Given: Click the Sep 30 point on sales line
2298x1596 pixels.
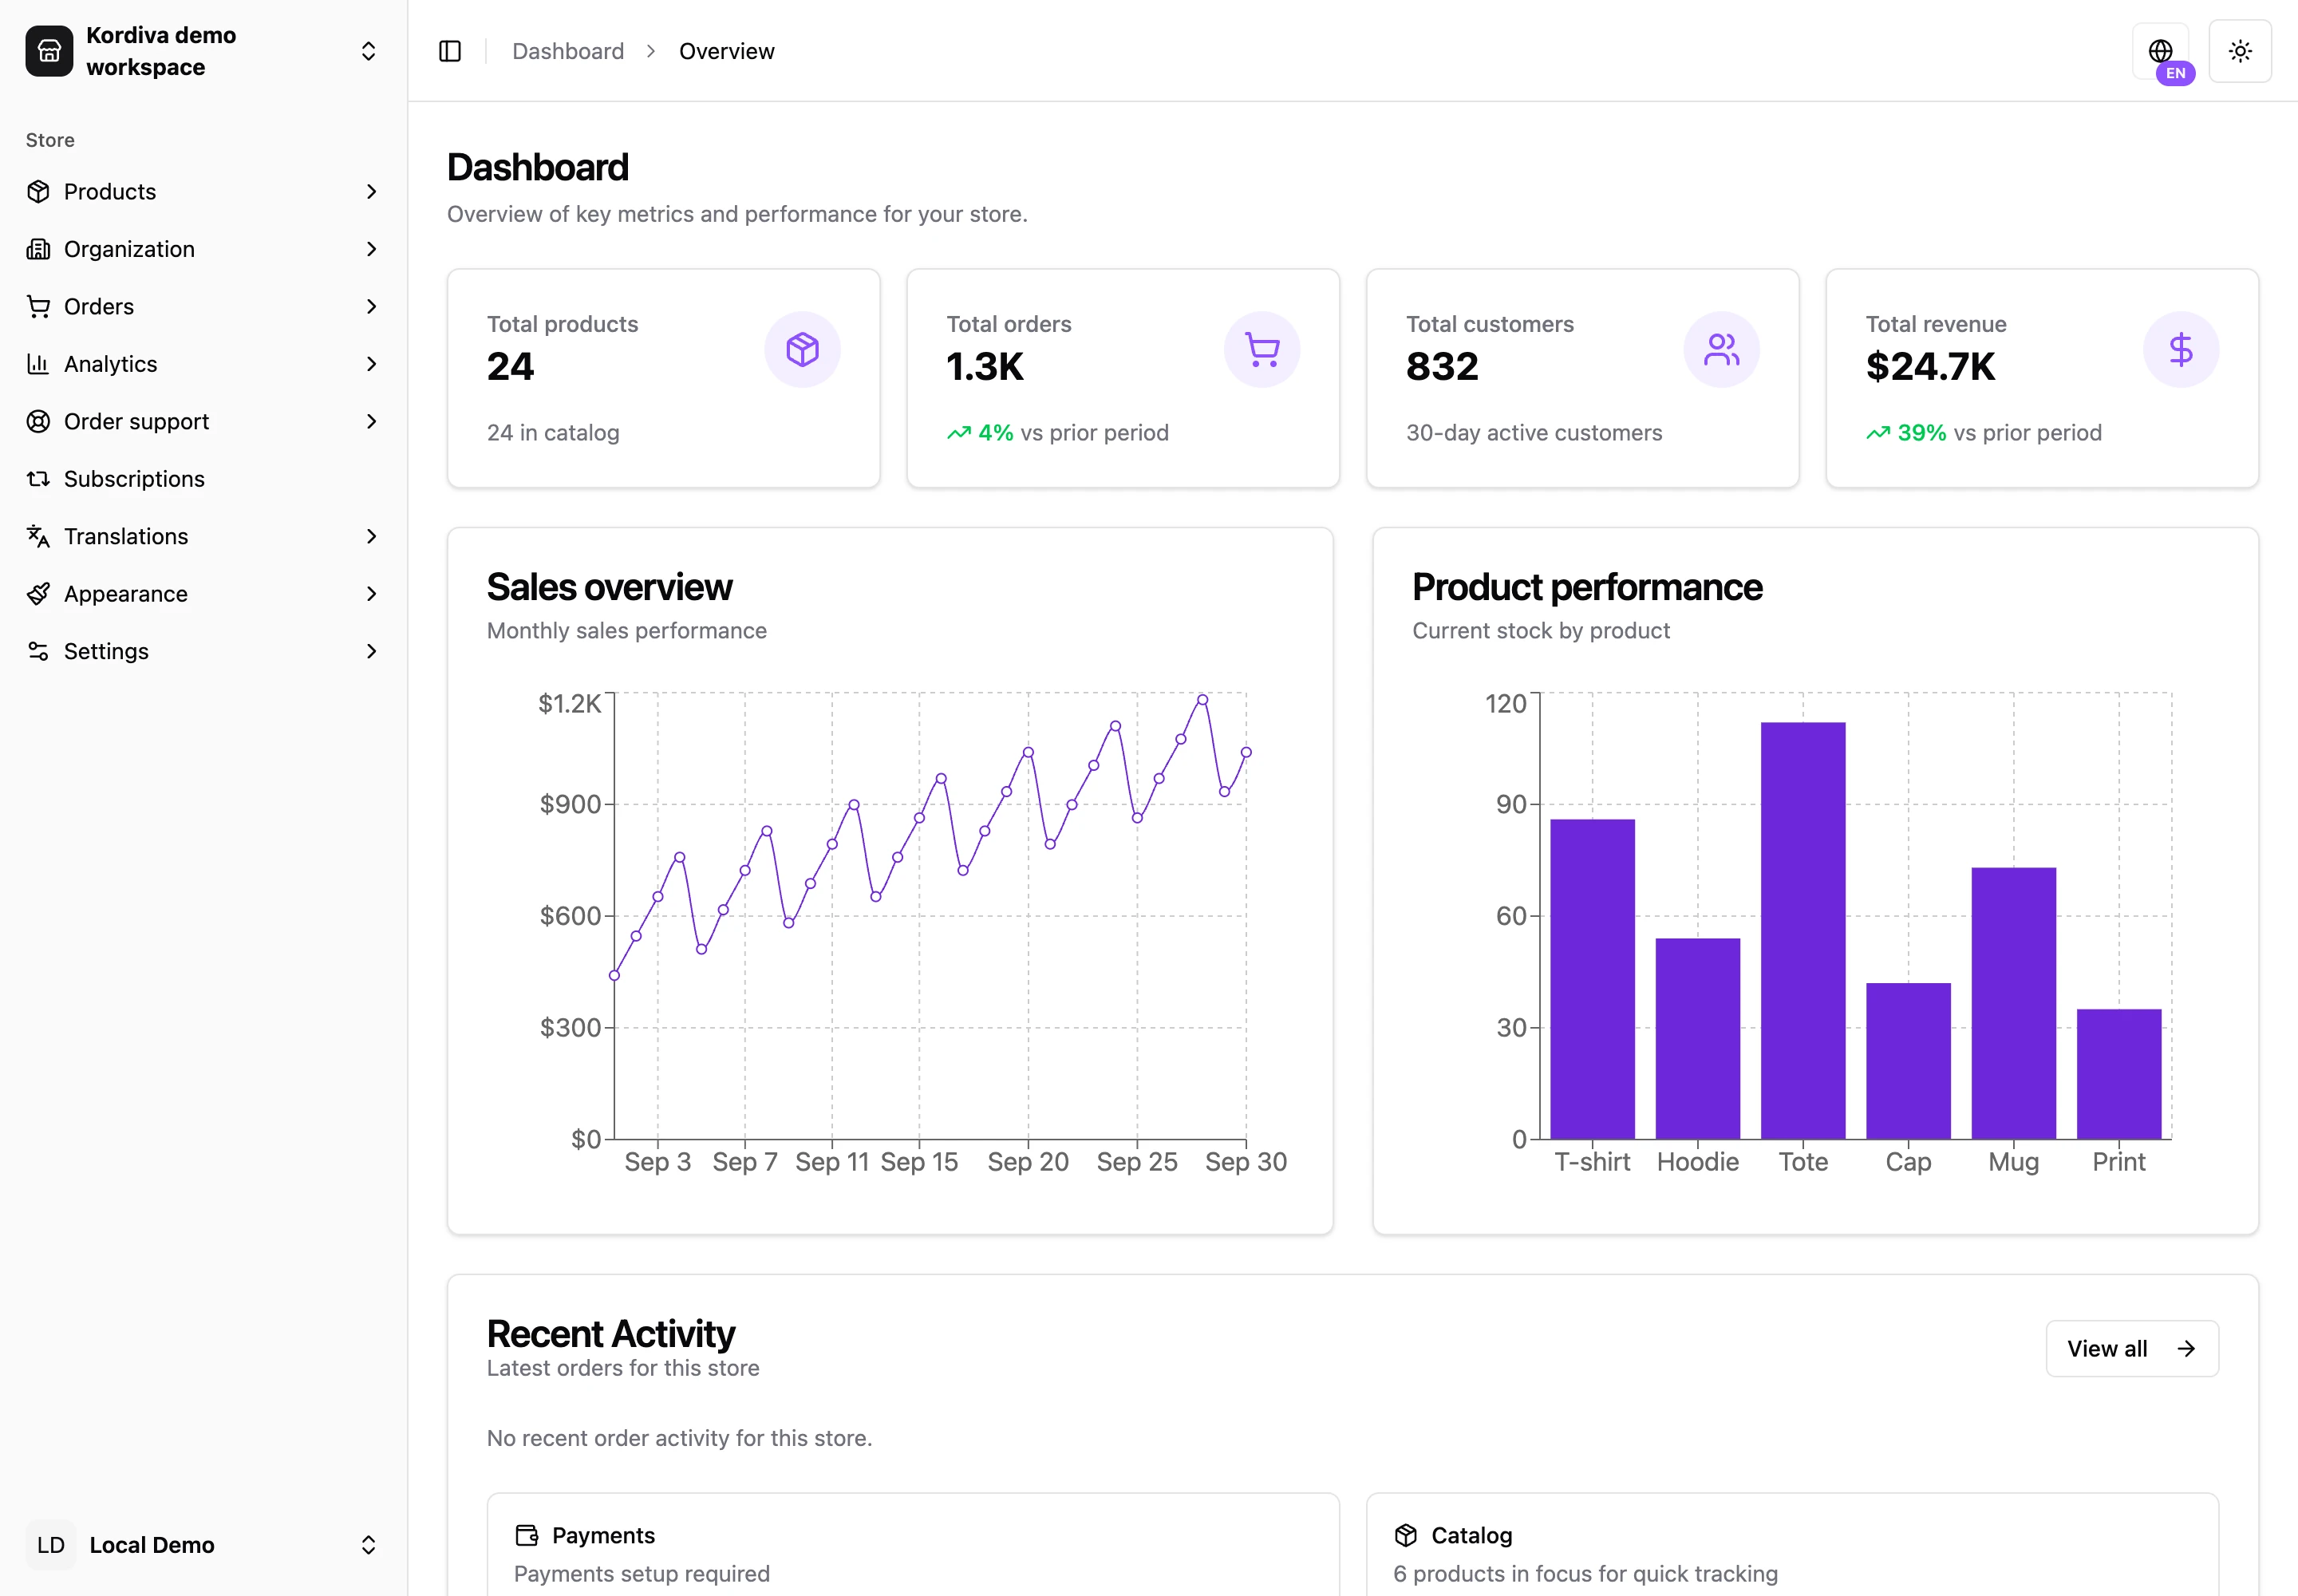Looking at the screenshot, I should coord(1246,752).
